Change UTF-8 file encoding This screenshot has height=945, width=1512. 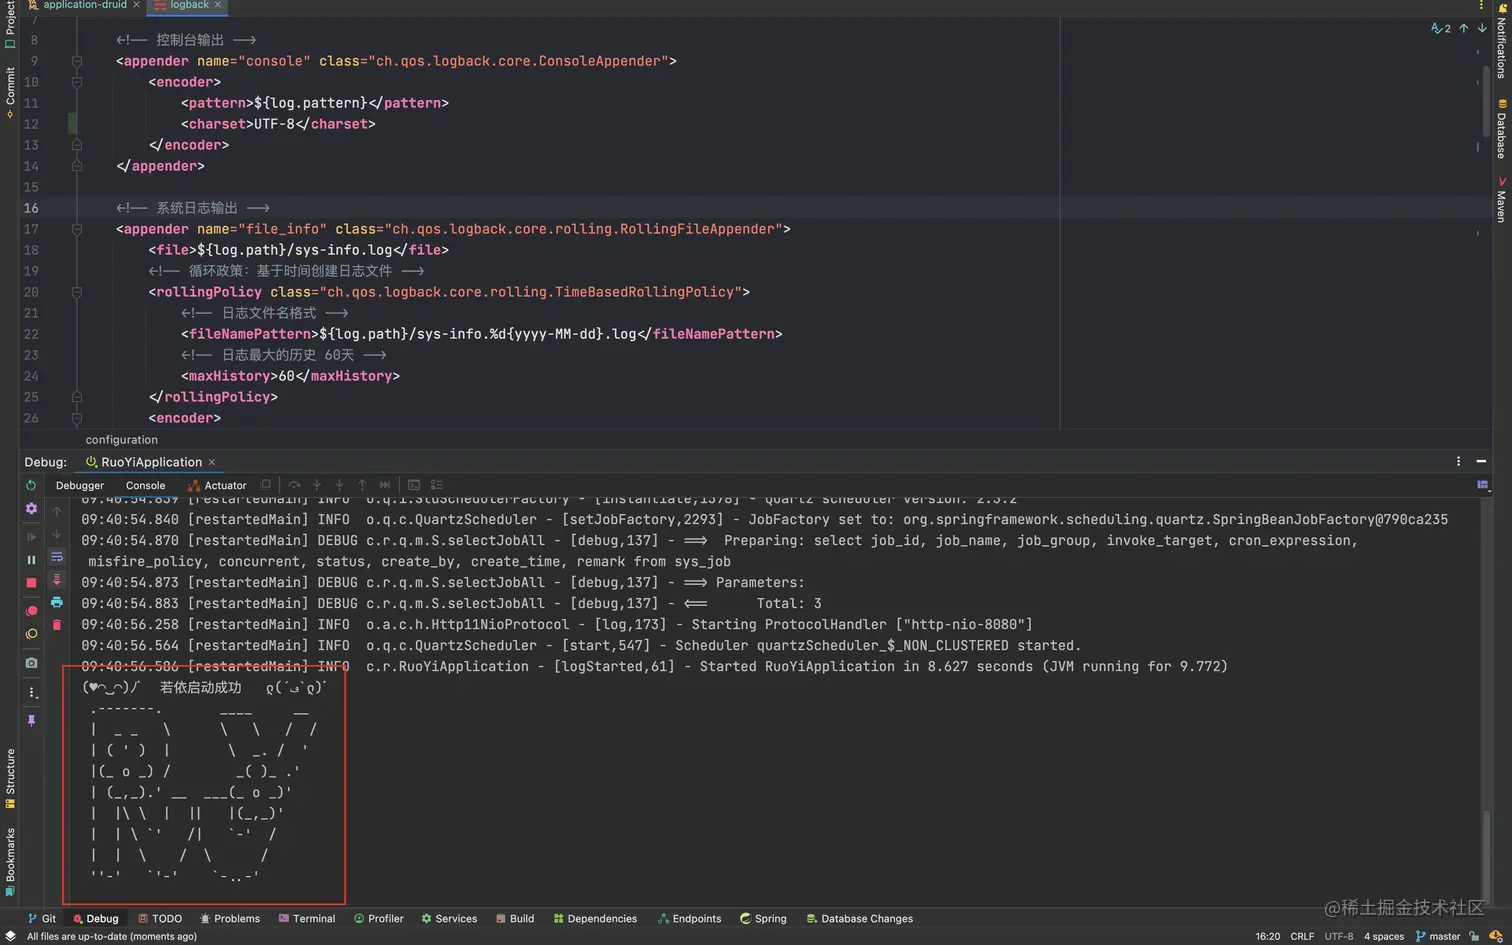point(1339,937)
